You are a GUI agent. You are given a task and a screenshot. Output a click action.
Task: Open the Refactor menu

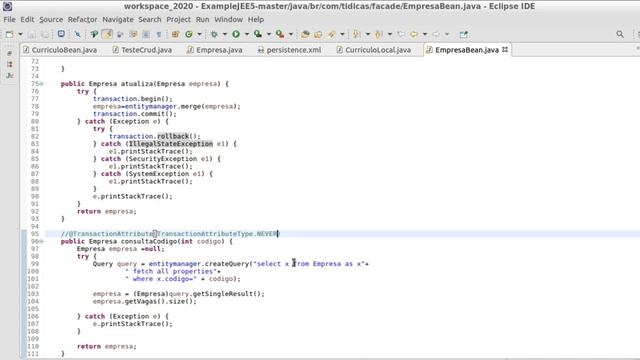82,20
